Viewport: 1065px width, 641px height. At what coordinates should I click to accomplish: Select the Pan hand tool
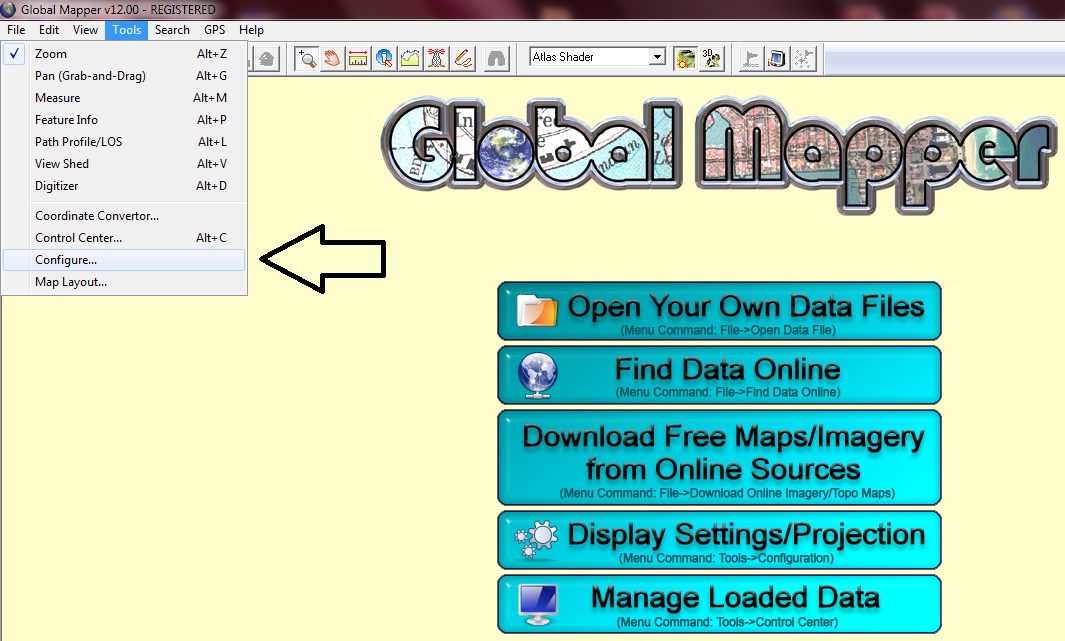tap(332, 58)
